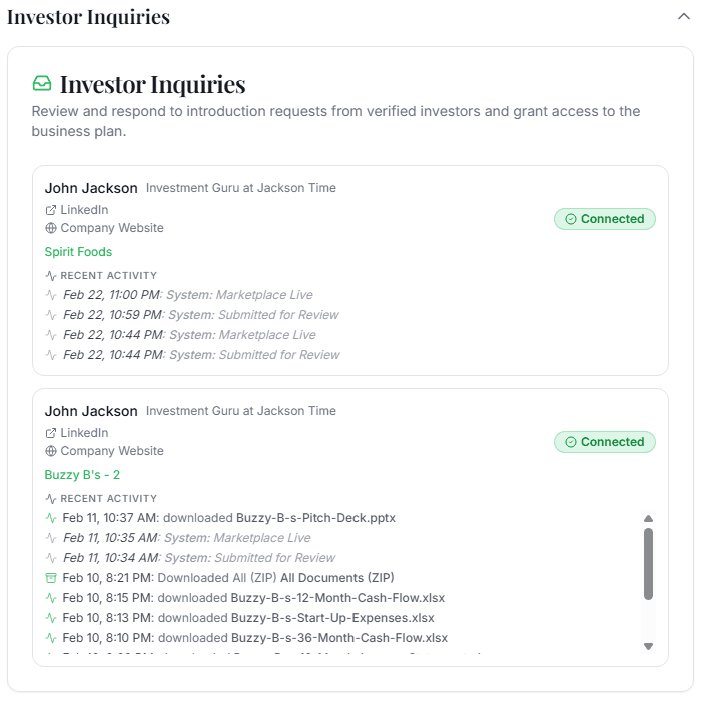Select the Buzzy-B-s-36-Month-Cash-Flow.xlsx entry
Screen dimensions: 706x706
tap(246, 638)
